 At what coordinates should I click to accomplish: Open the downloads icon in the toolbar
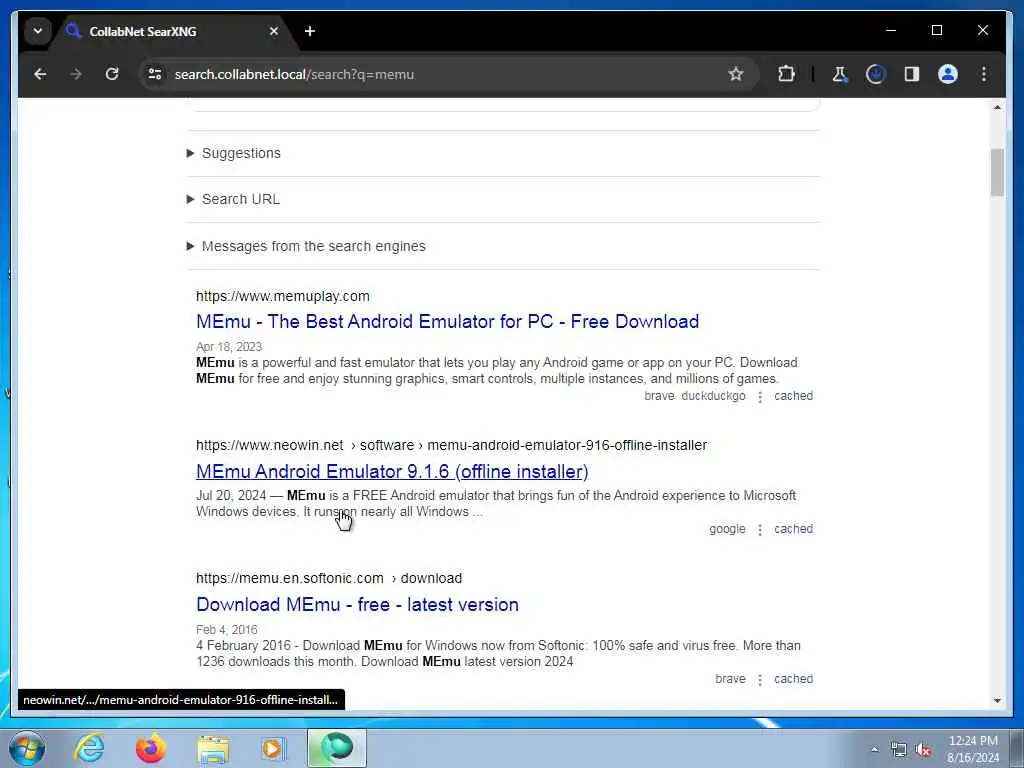click(x=876, y=74)
